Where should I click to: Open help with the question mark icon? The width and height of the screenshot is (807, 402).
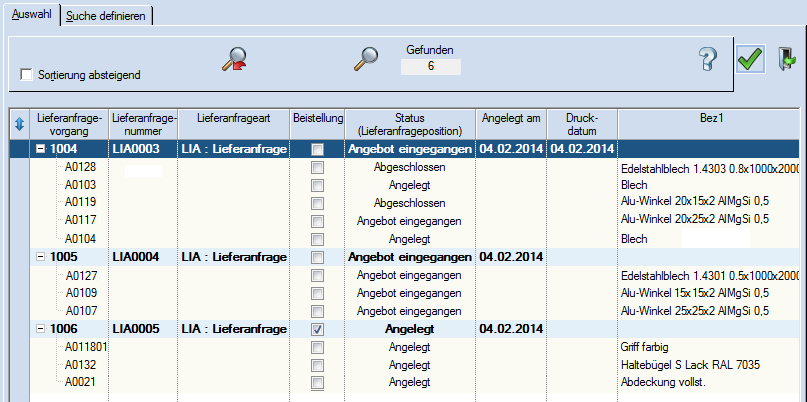pos(708,60)
